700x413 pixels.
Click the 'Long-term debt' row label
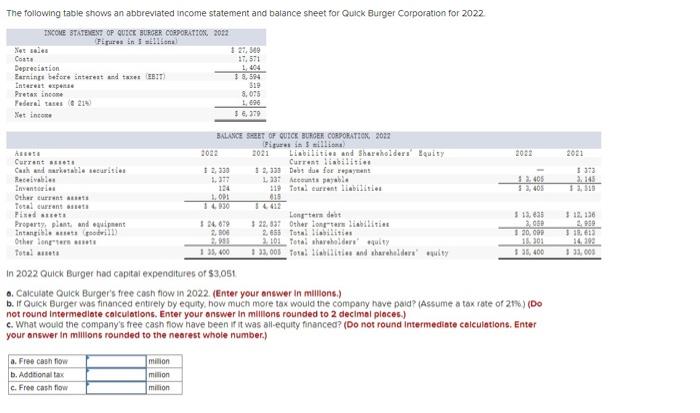tap(315, 215)
